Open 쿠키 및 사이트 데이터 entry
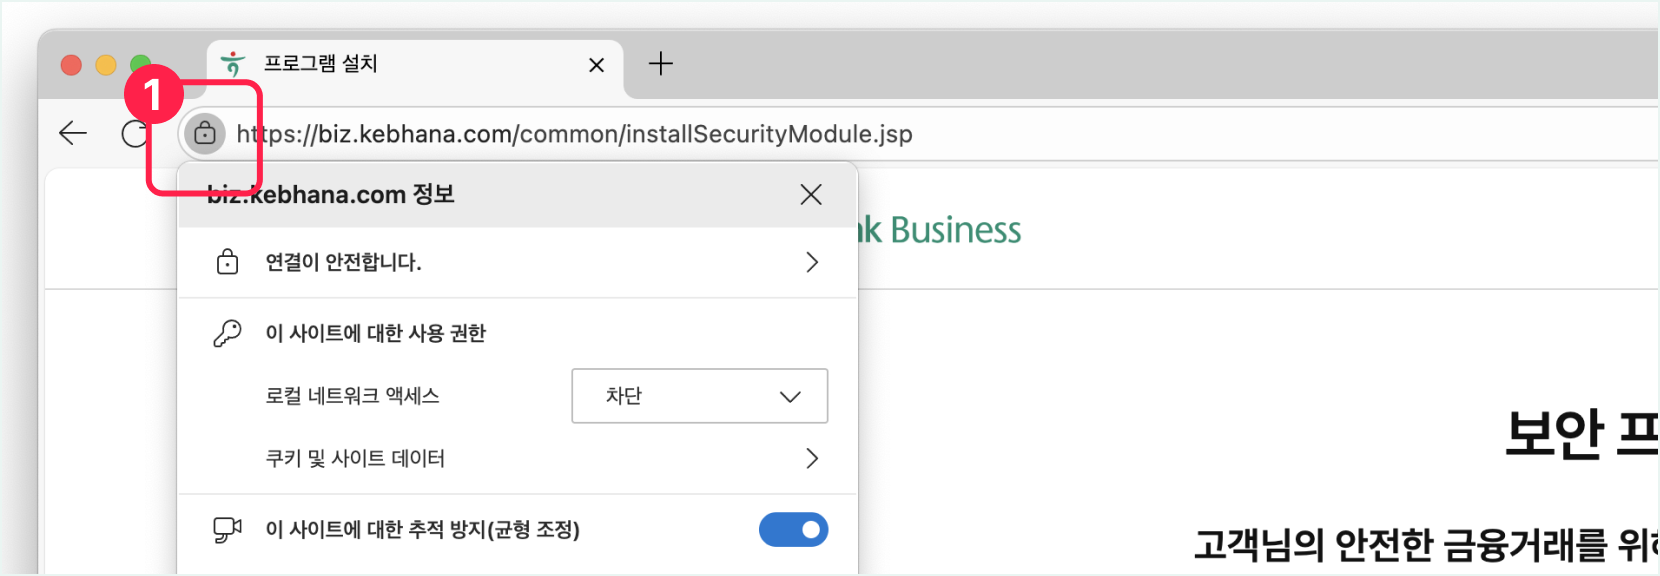 tap(355, 458)
